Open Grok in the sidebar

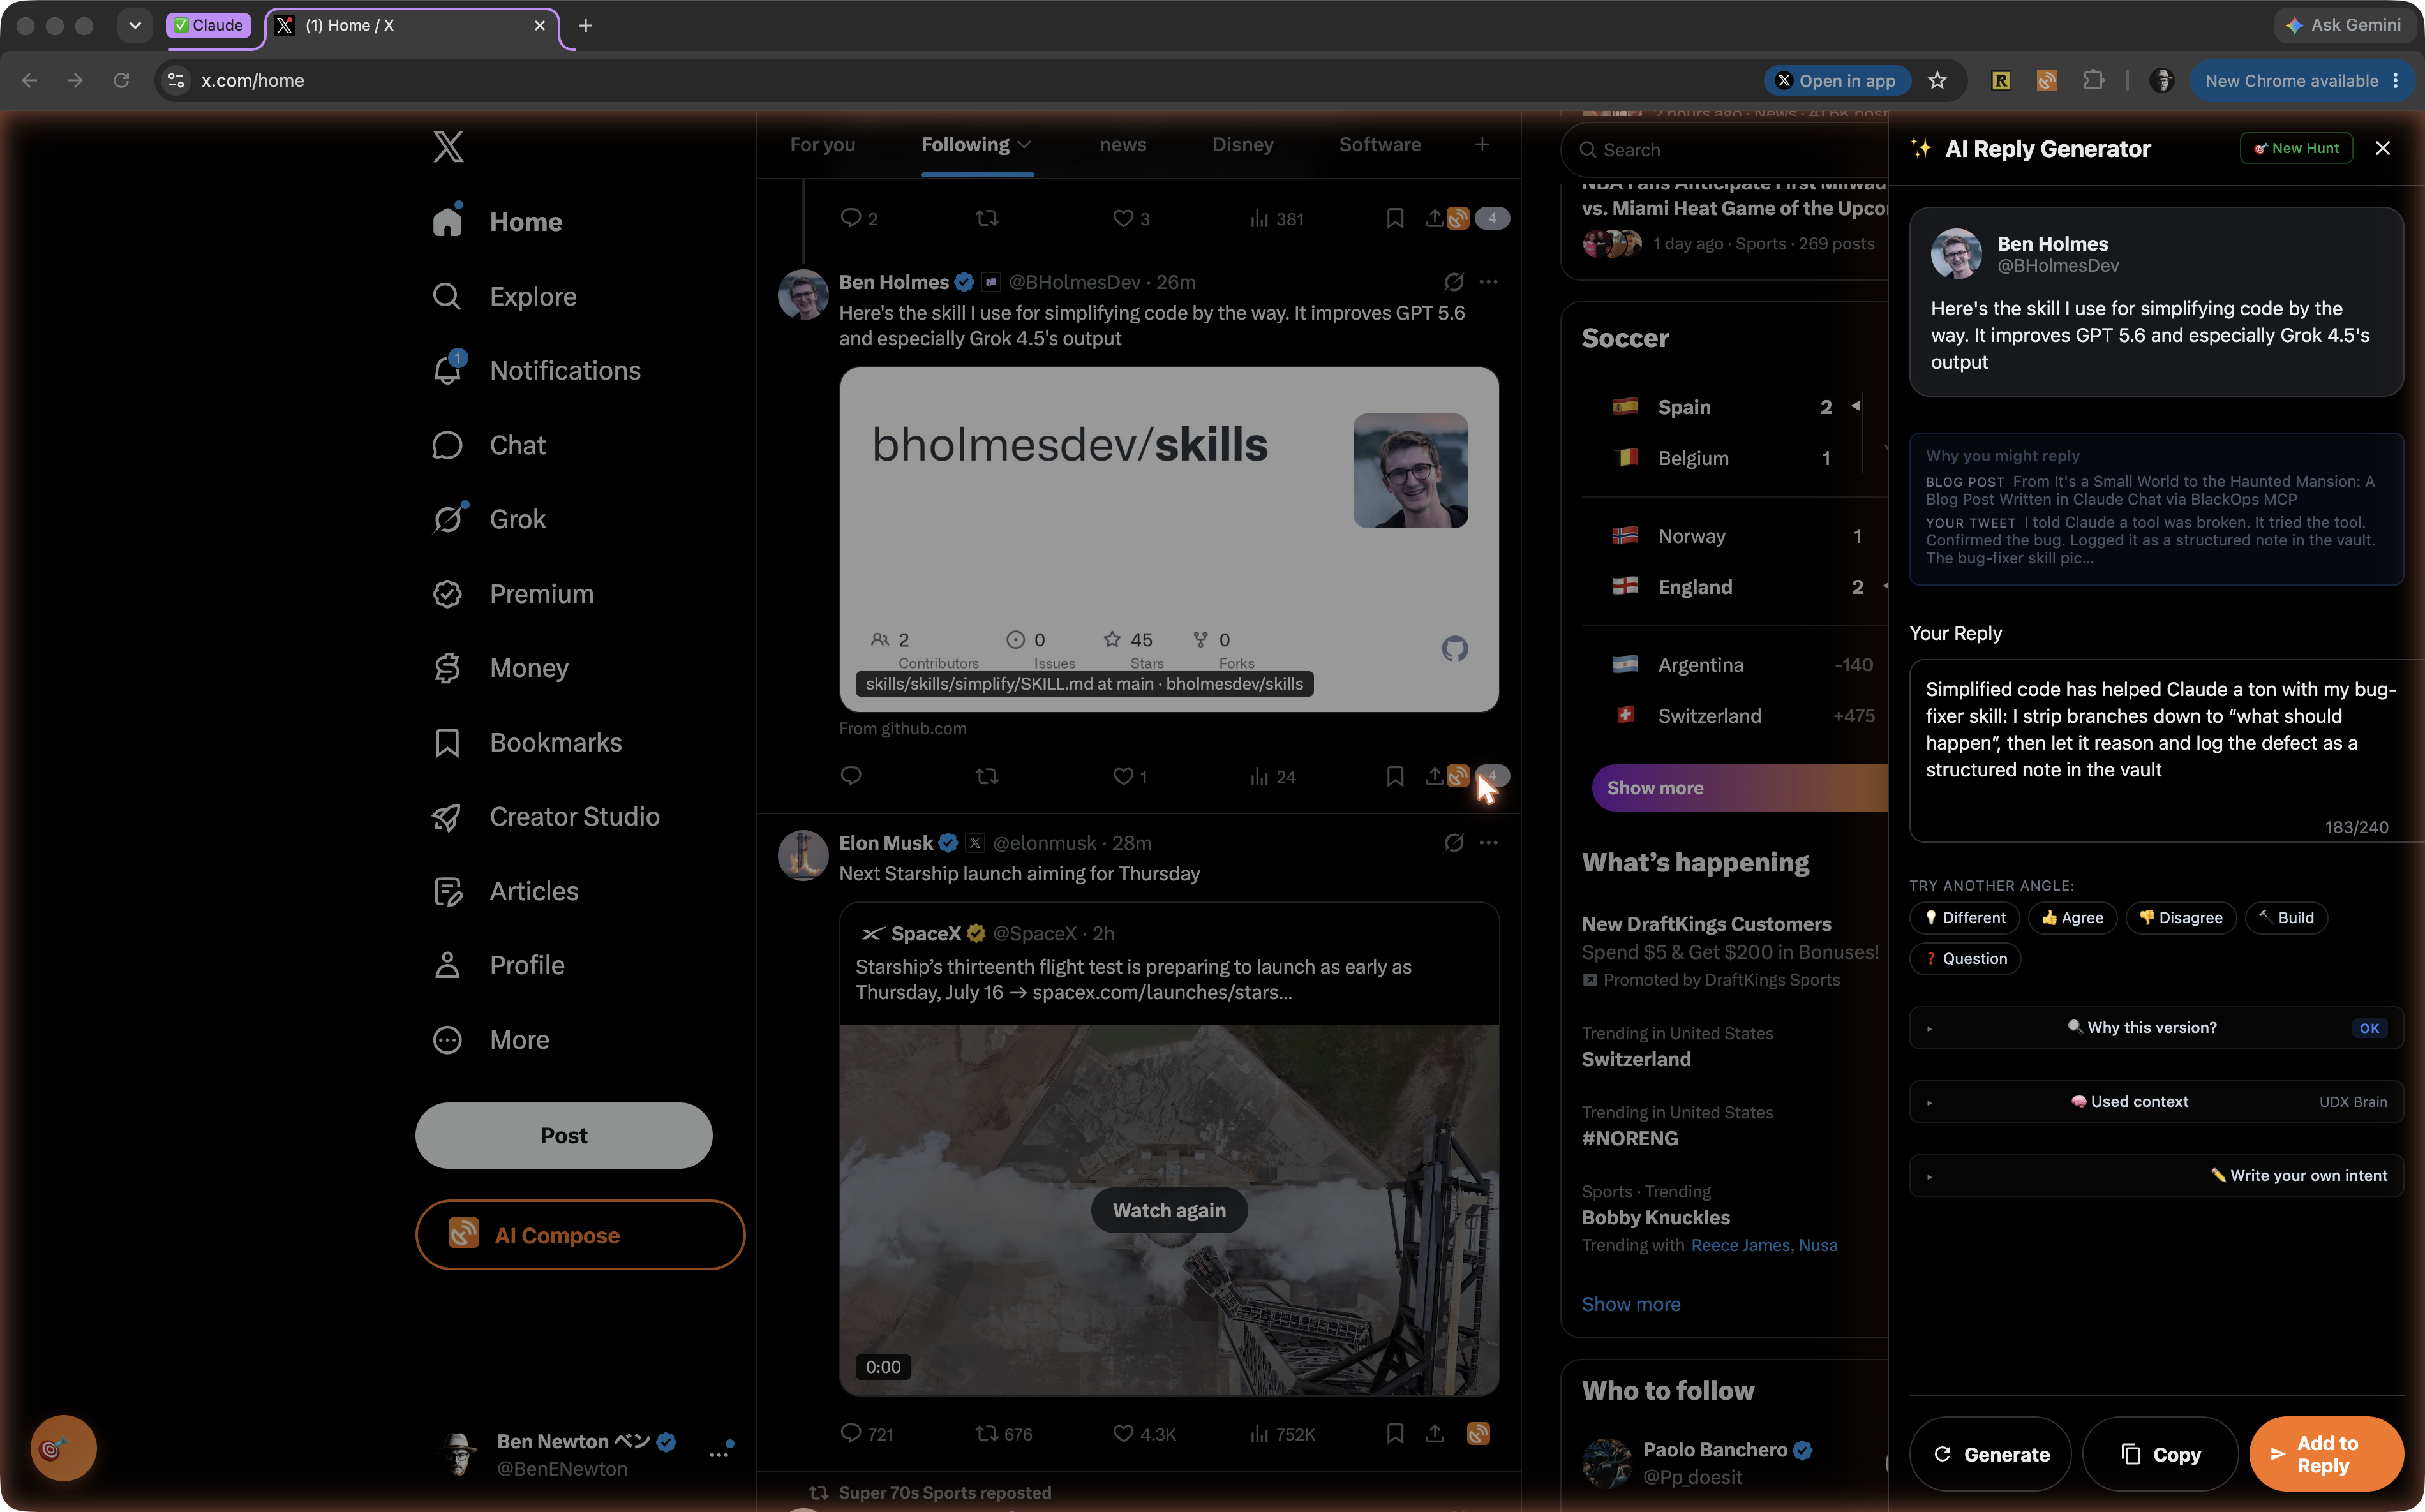coord(489,519)
